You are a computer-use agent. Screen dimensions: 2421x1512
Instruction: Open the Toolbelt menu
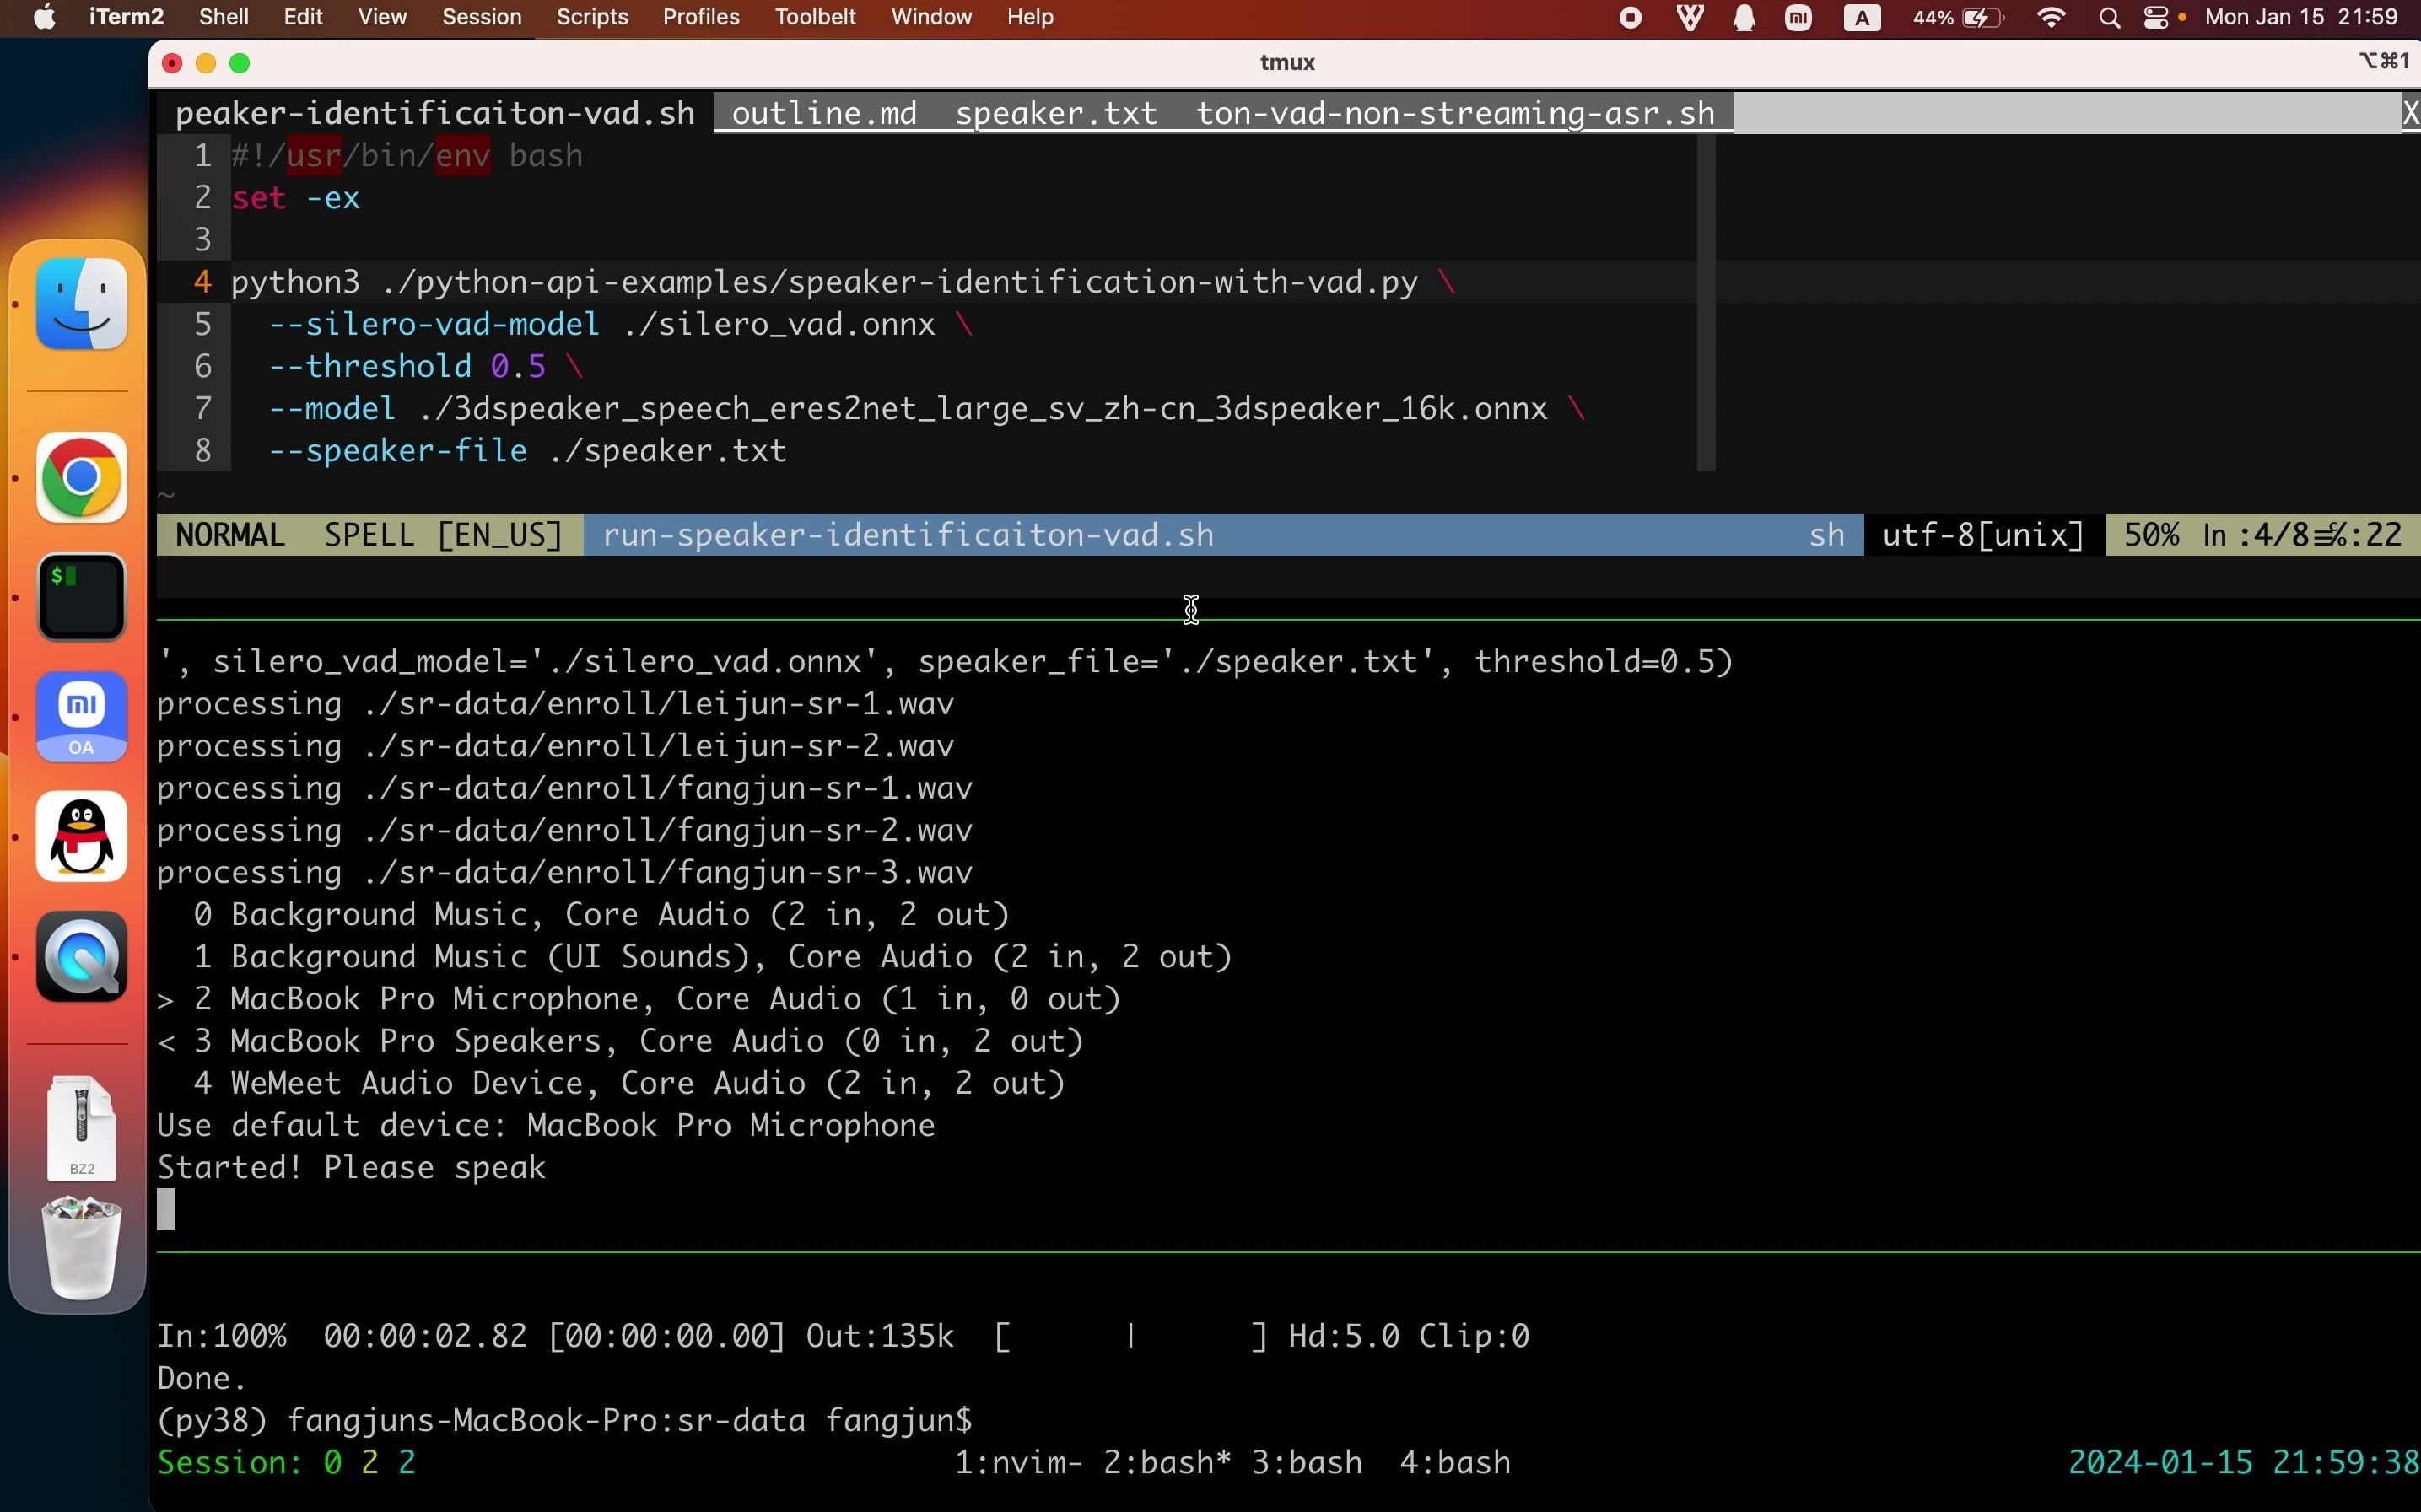(815, 17)
